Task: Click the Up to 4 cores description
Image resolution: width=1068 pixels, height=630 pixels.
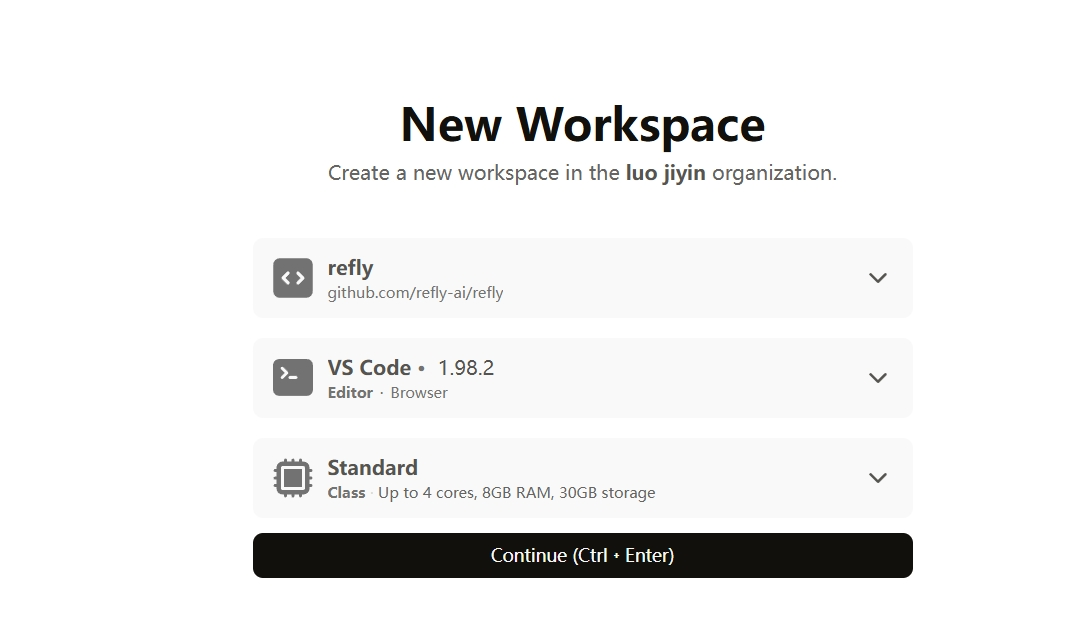Action: 516,492
